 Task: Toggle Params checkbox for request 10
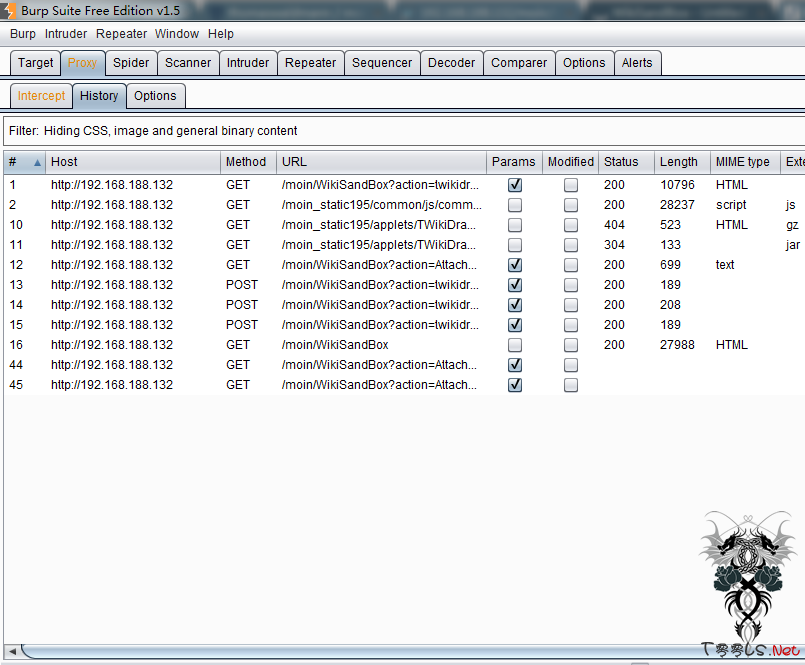(x=515, y=225)
